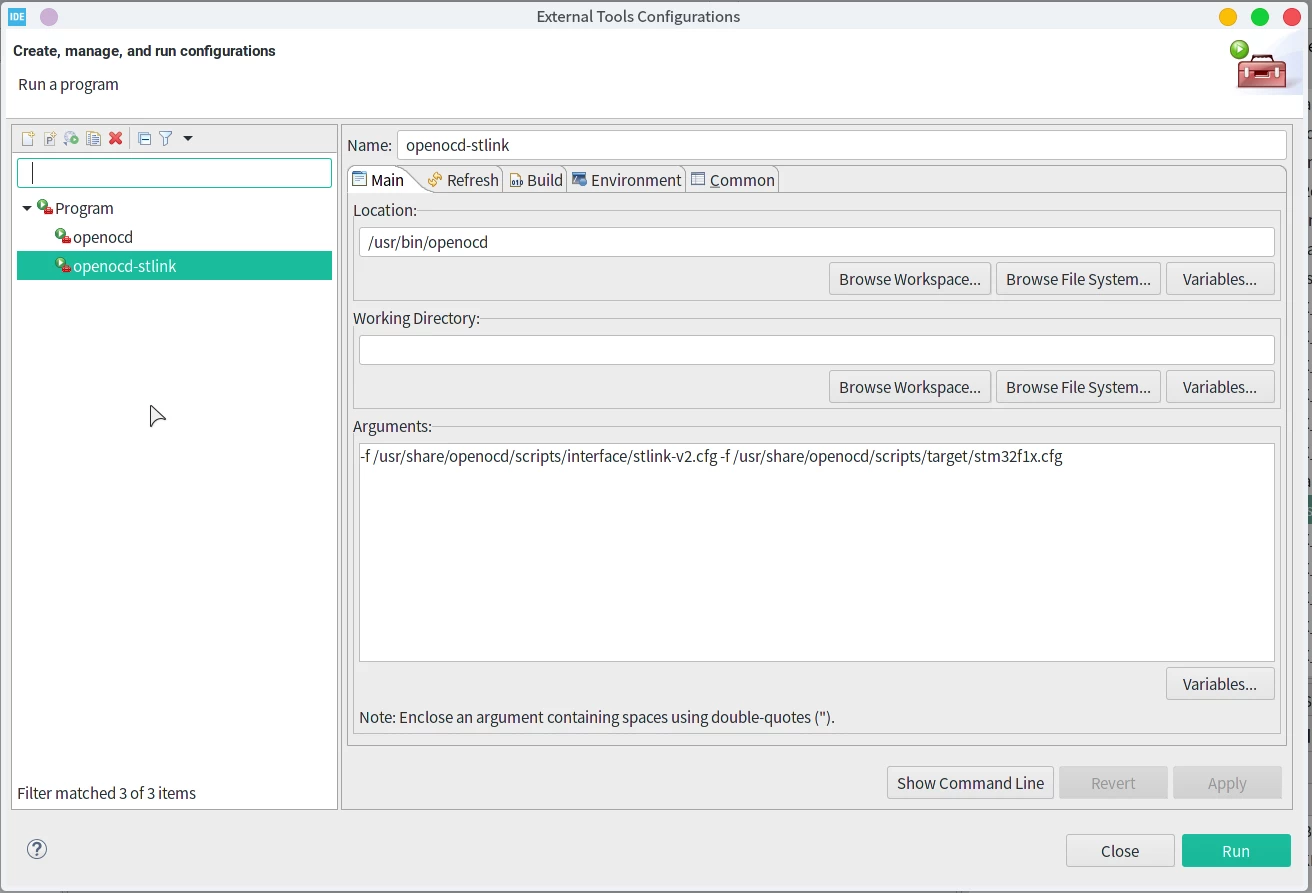This screenshot has height=893, width=1312.
Task: Create a new launch configuration
Action: tap(28, 139)
